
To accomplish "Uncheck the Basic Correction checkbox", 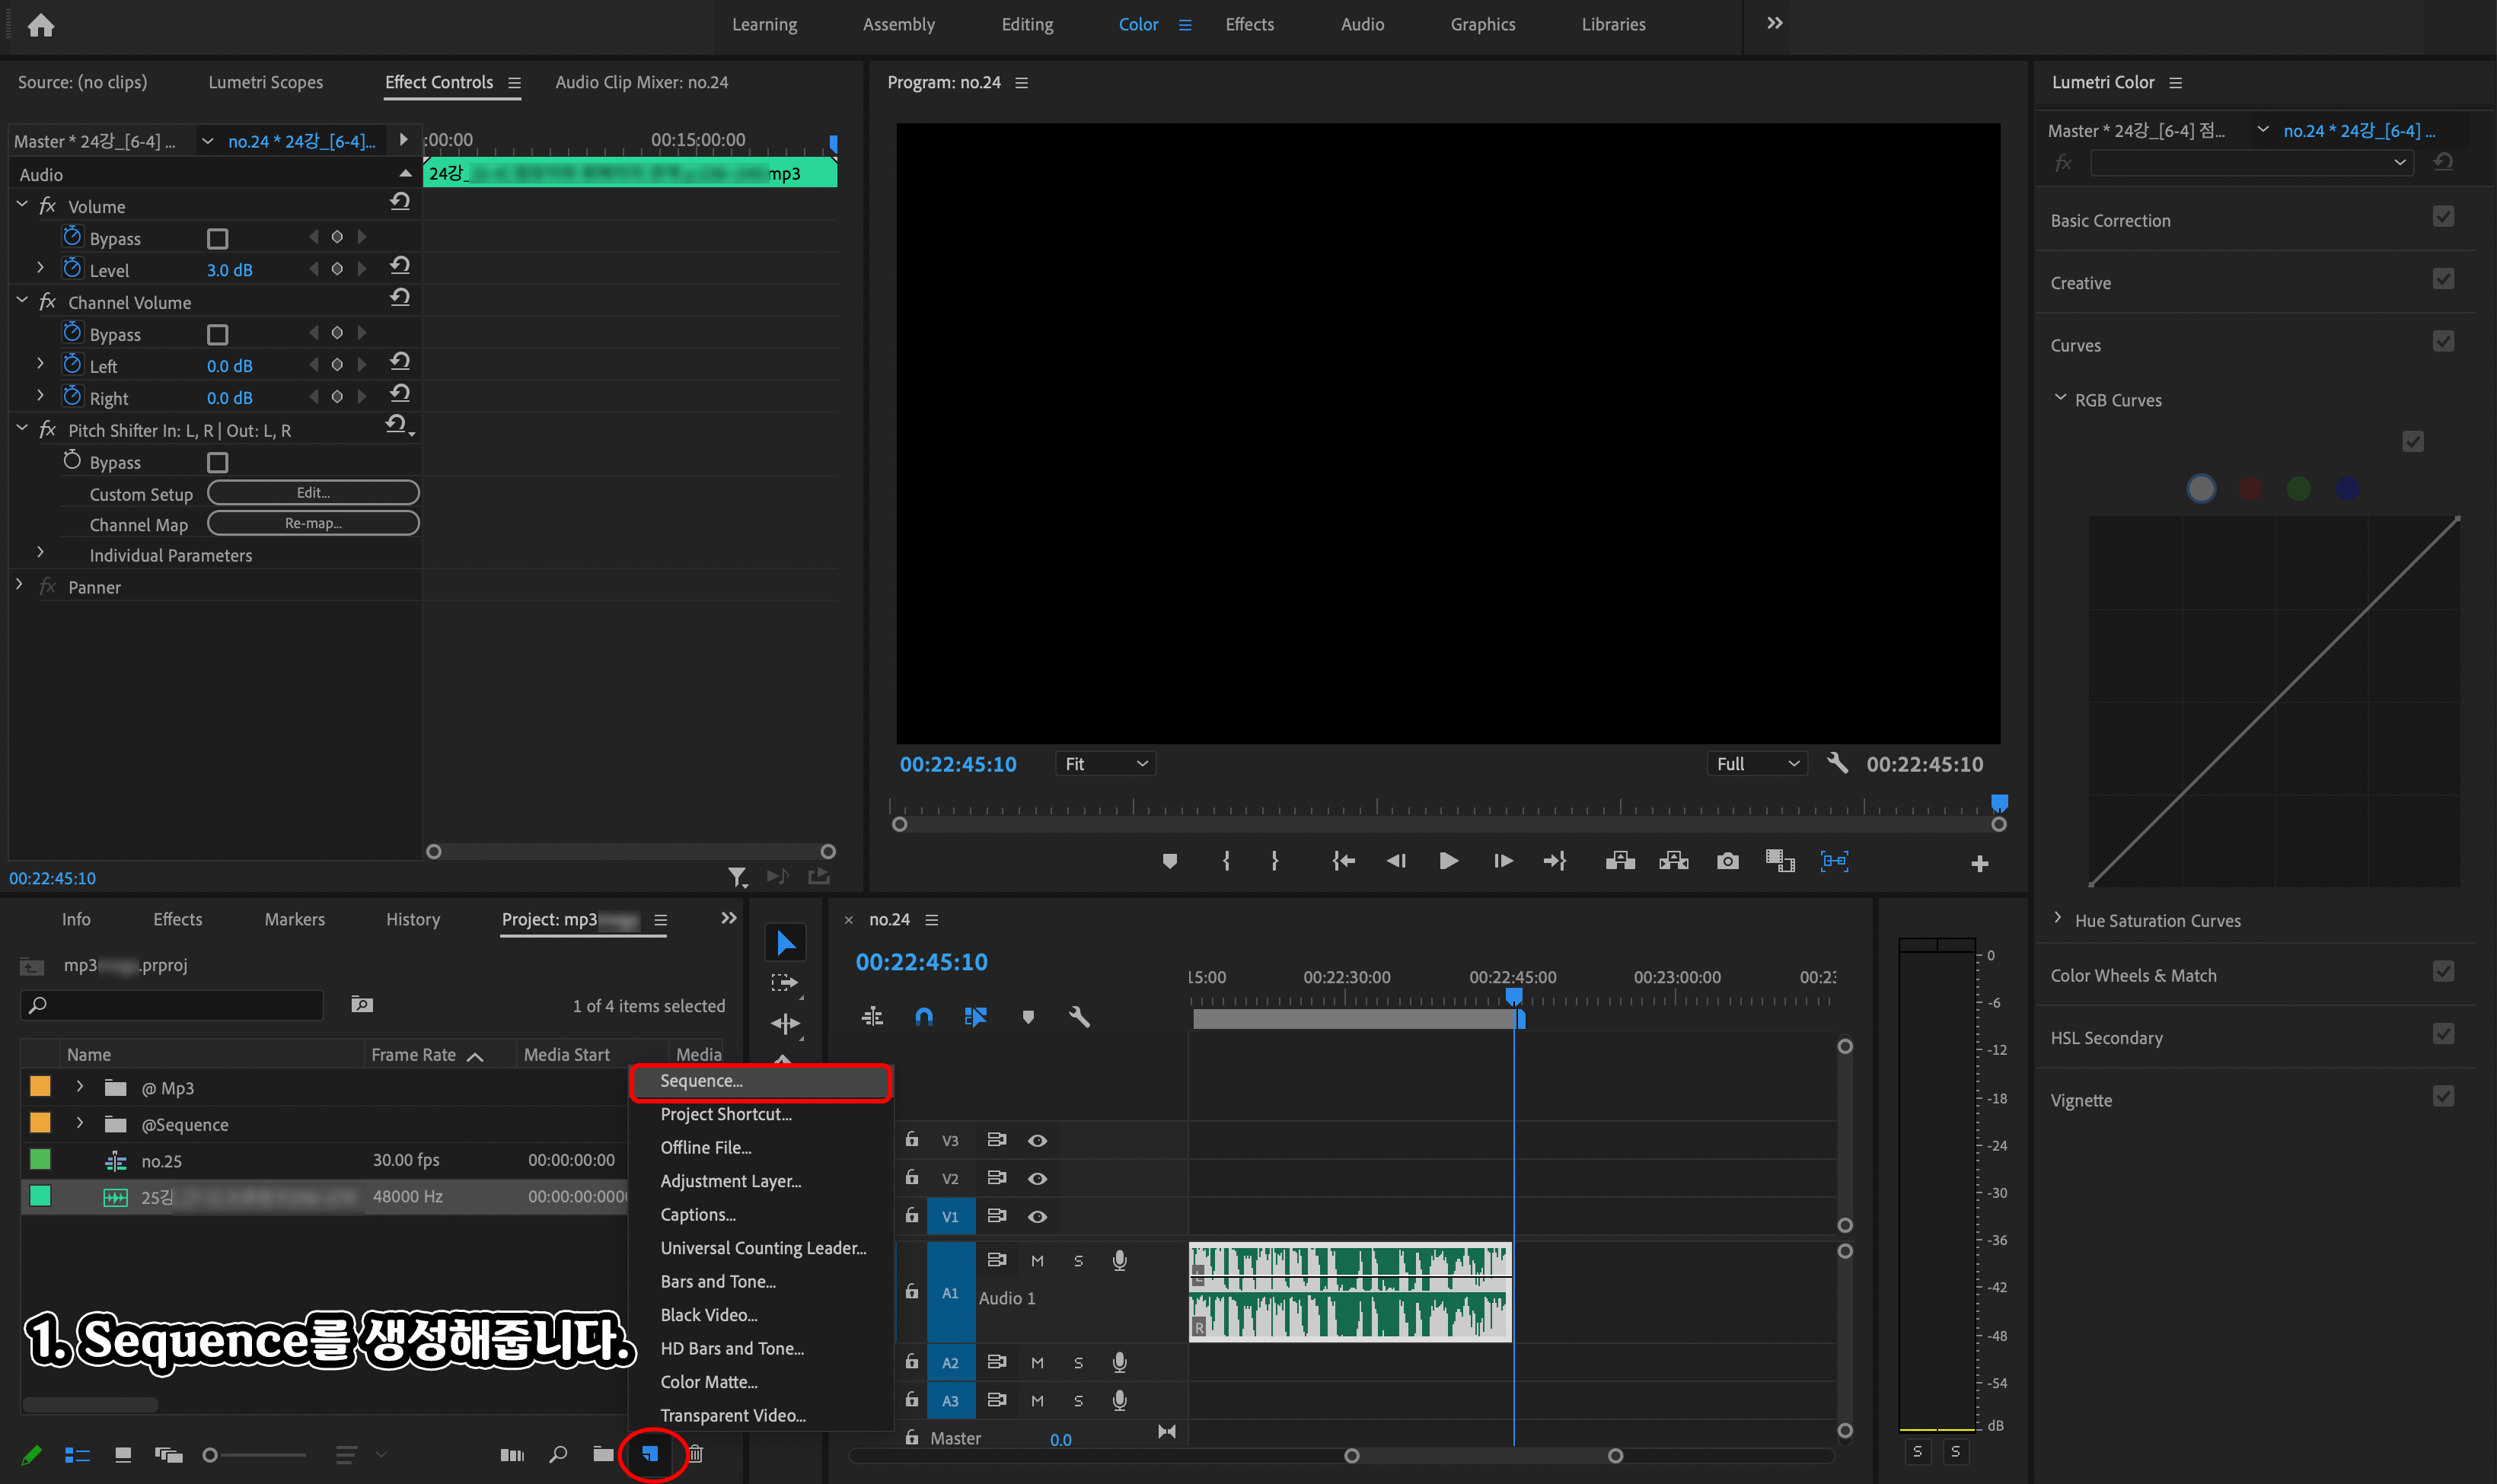I will point(2443,217).
